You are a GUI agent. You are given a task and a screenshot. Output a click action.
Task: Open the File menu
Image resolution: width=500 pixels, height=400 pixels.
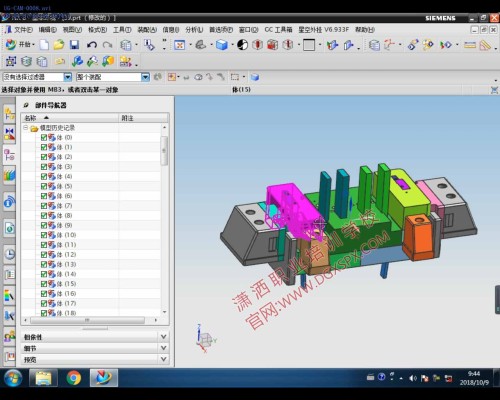coord(23,30)
